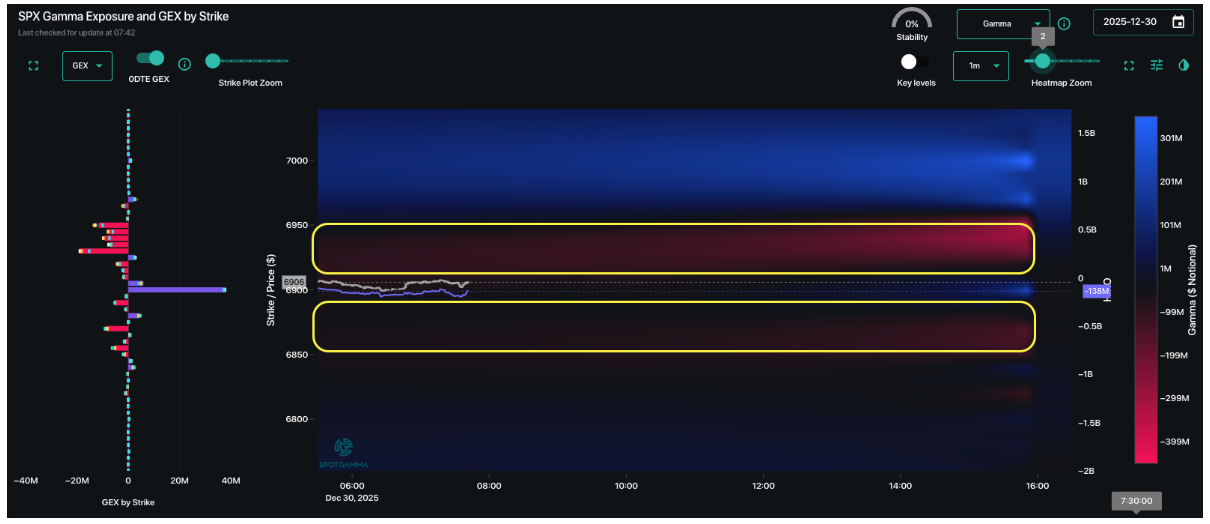Viewport: 1210px width, 524px height.
Task: Click the Strike Plot Zoom slider handle
Action: click(x=212, y=61)
